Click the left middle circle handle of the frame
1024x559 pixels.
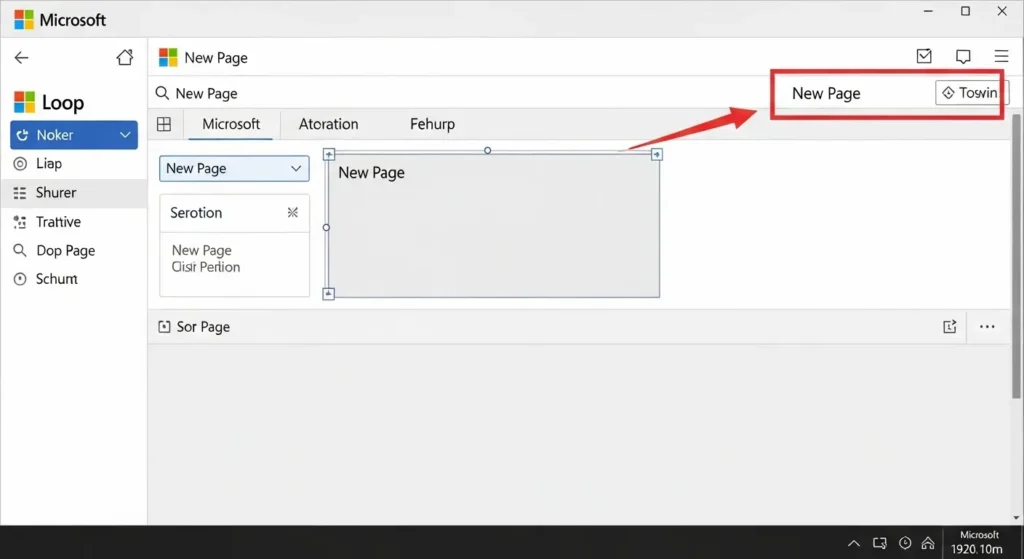click(x=327, y=227)
